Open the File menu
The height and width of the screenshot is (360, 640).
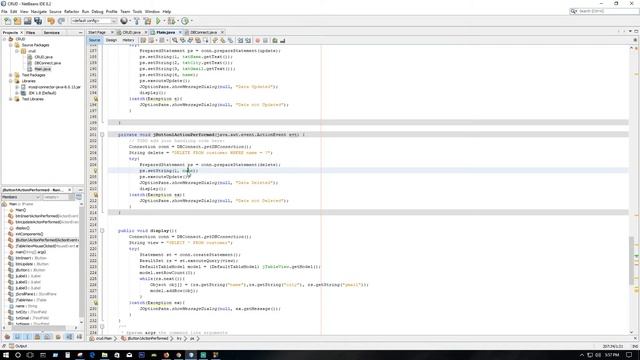(4, 11)
